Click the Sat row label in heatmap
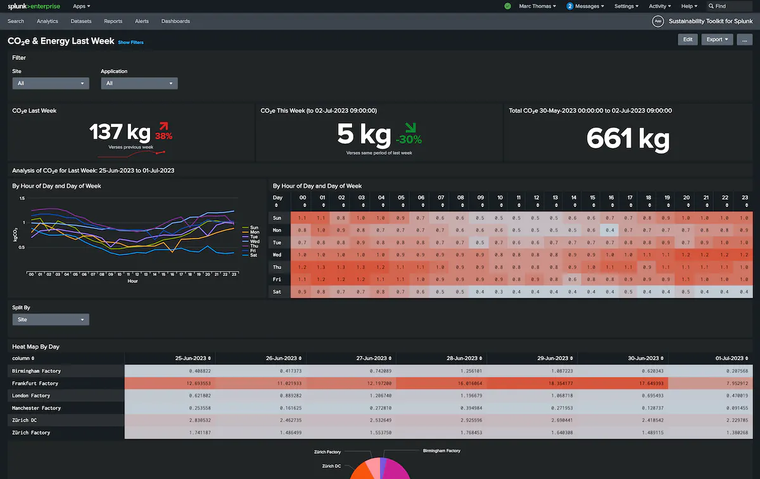 click(277, 292)
